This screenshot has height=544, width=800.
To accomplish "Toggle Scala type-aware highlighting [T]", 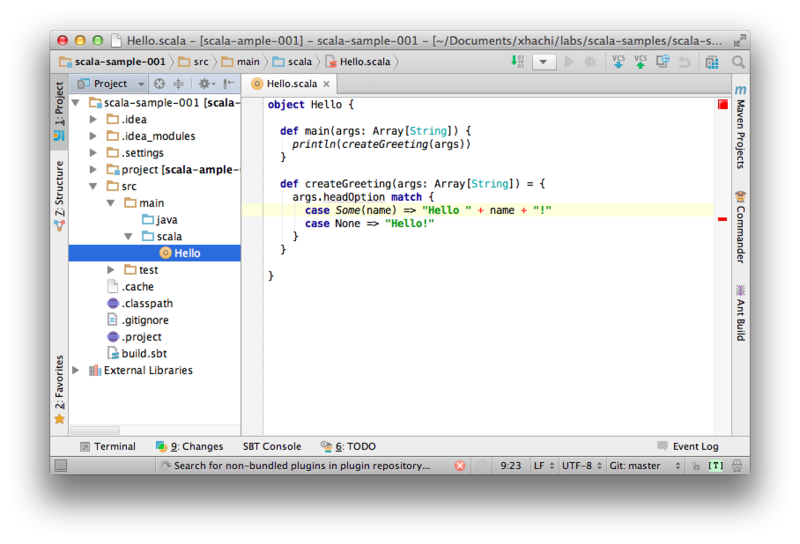I will [x=716, y=466].
